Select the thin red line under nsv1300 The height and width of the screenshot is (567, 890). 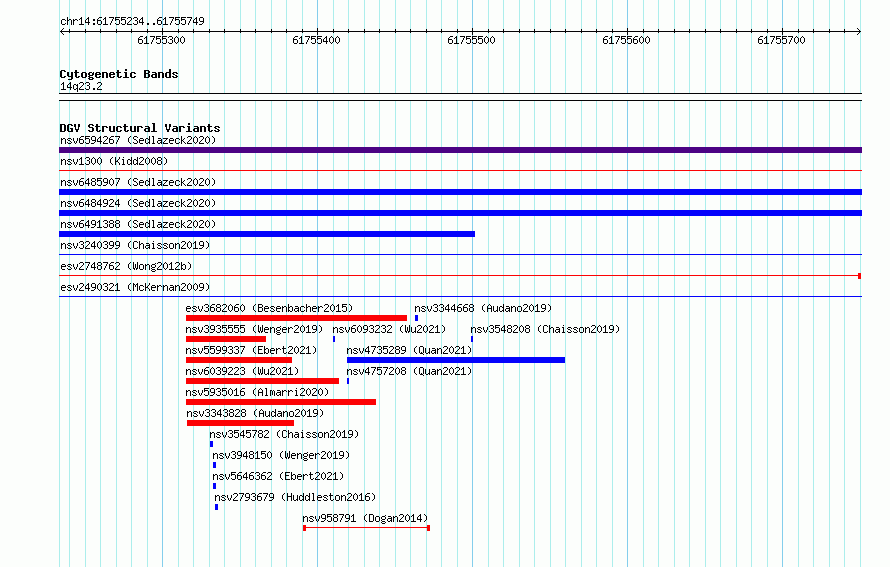coord(460,170)
